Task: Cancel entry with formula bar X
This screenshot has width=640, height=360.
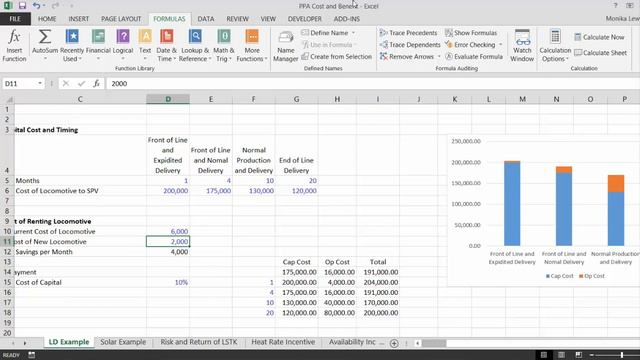Action: pyautogui.click(x=66, y=83)
